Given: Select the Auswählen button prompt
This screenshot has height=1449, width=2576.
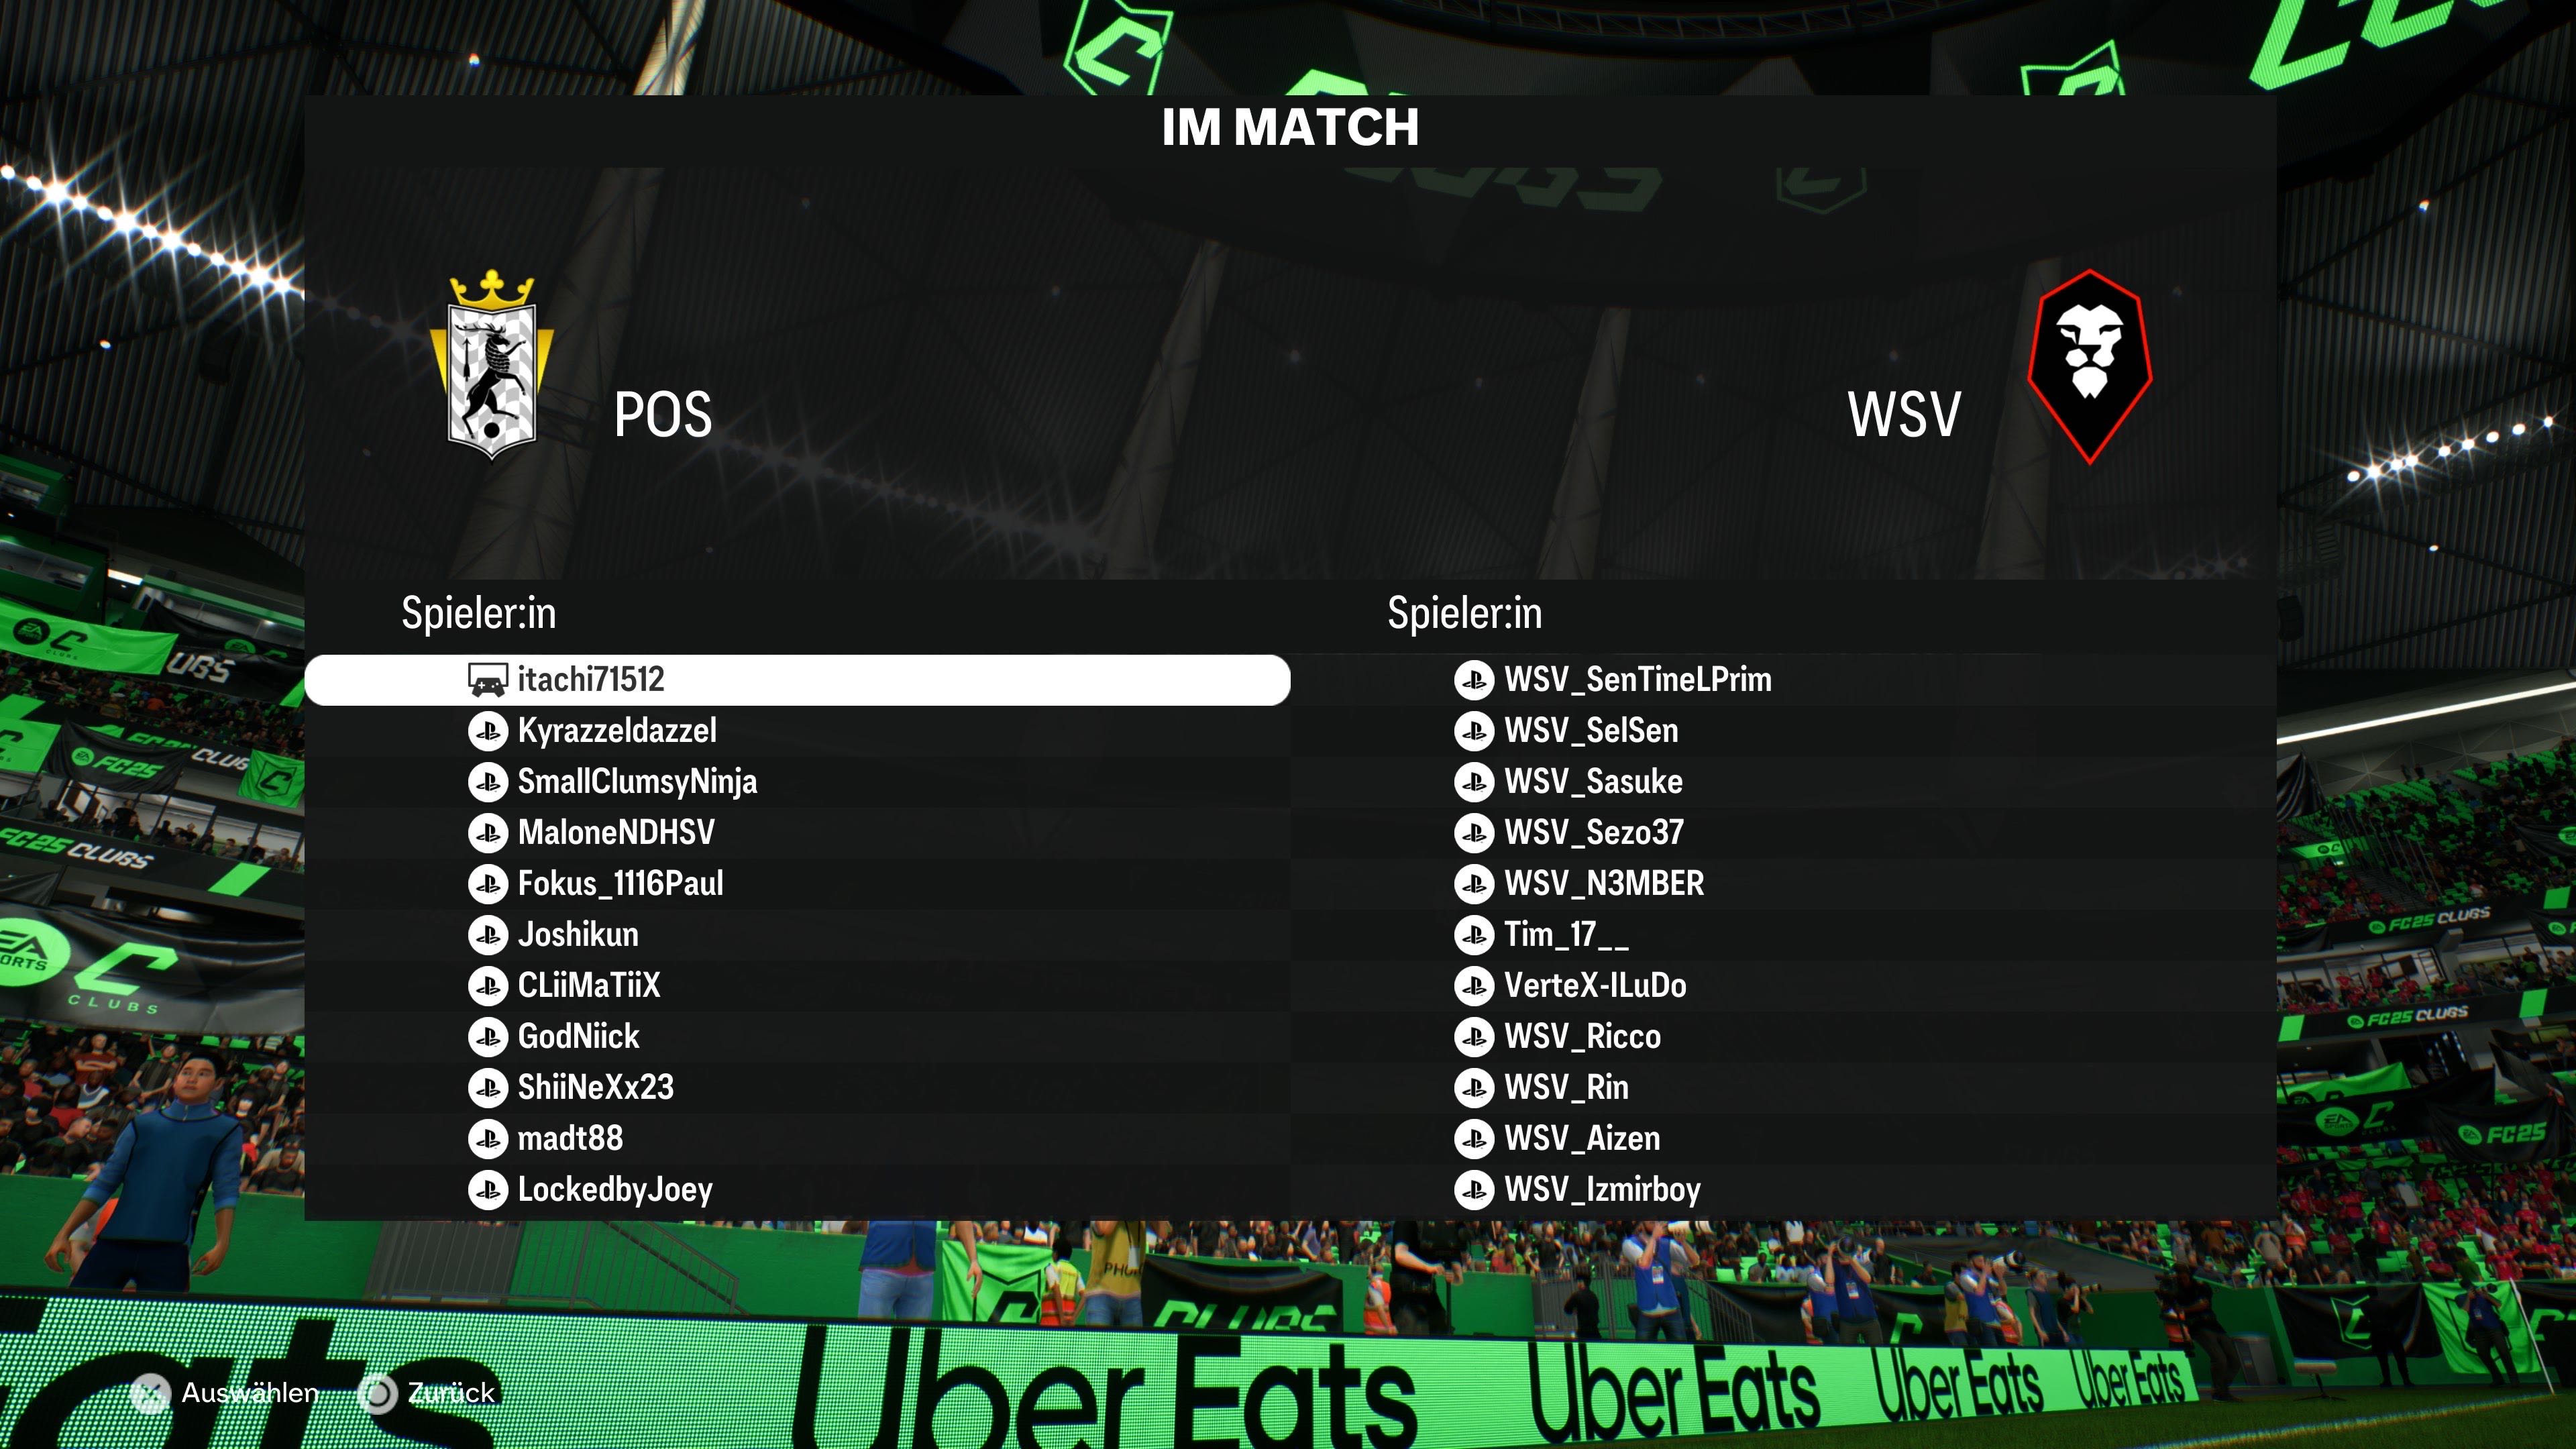Looking at the screenshot, I should [x=226, y=1393].
